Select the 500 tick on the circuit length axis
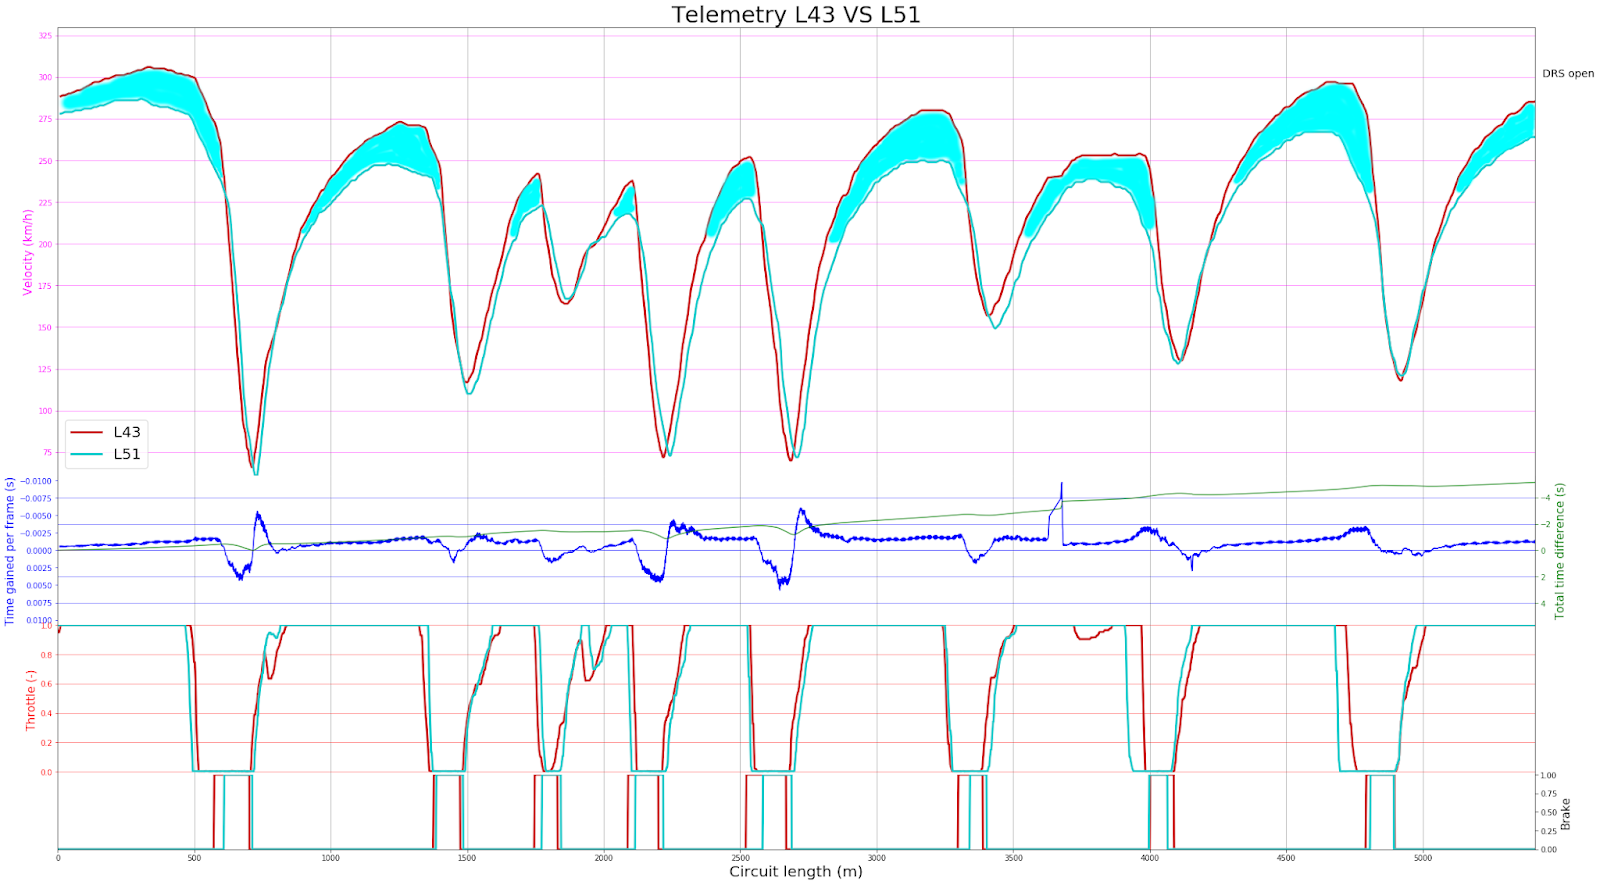Image resolution: width=1600 pixels, height=885 pixels. [194, 858]
